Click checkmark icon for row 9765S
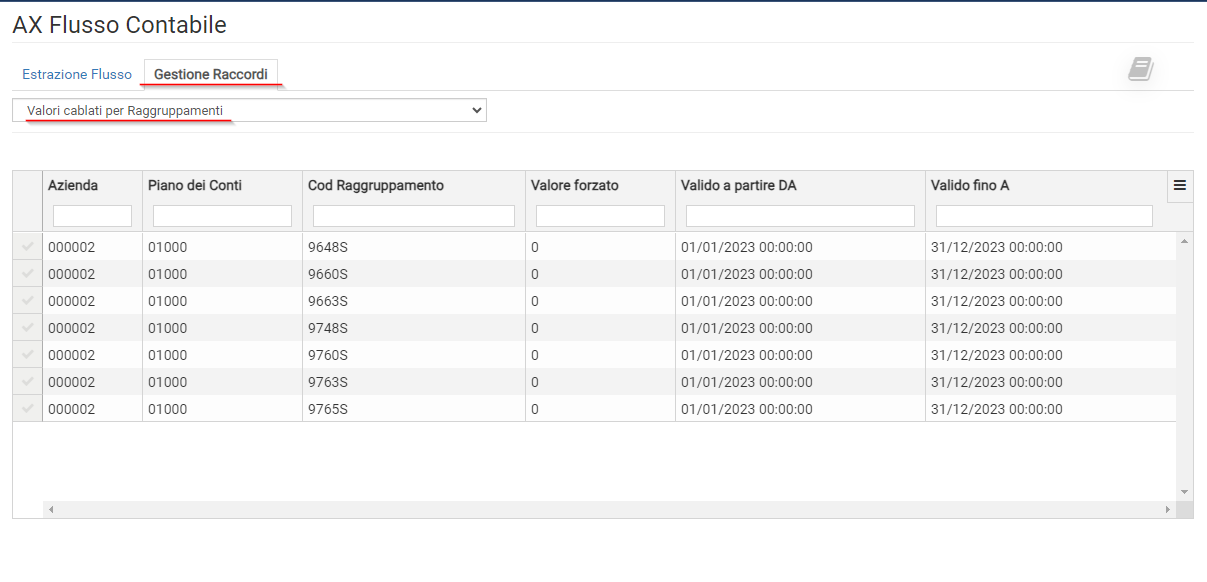 click(28, 408)
